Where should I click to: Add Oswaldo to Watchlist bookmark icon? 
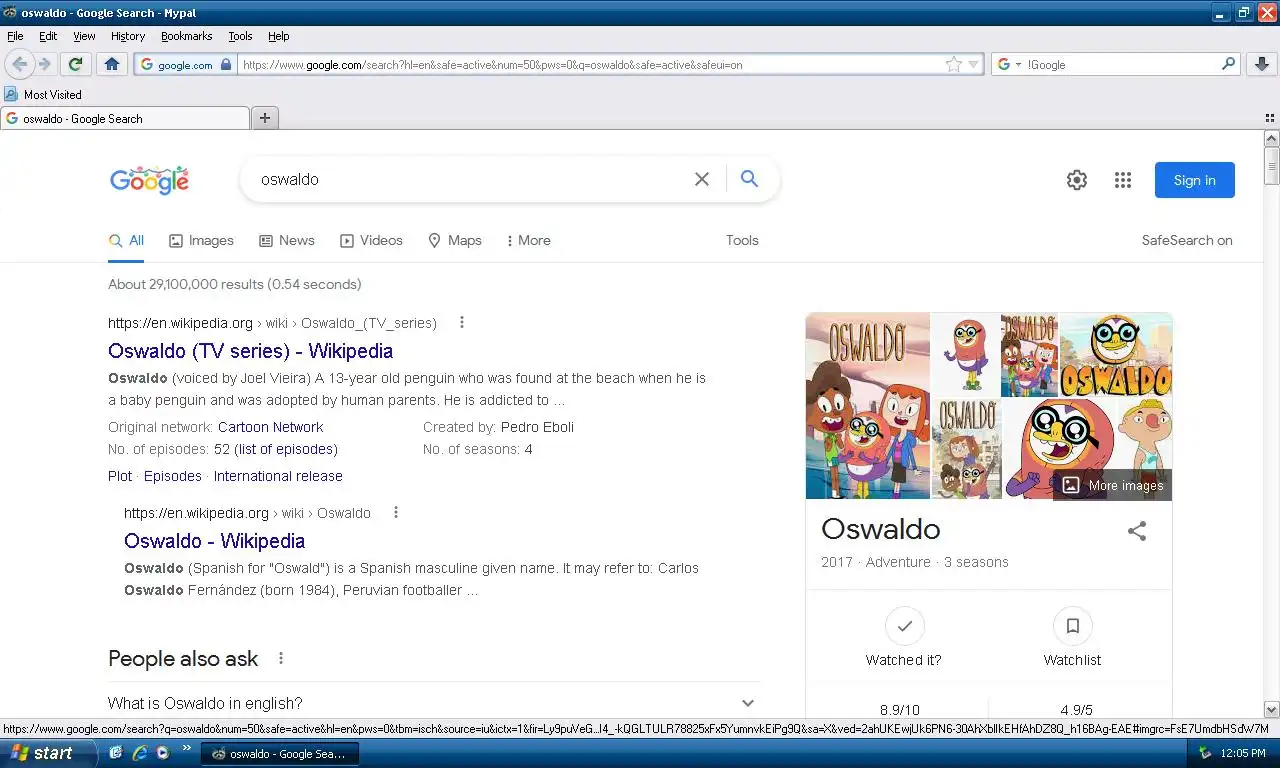click(1072, 626)
